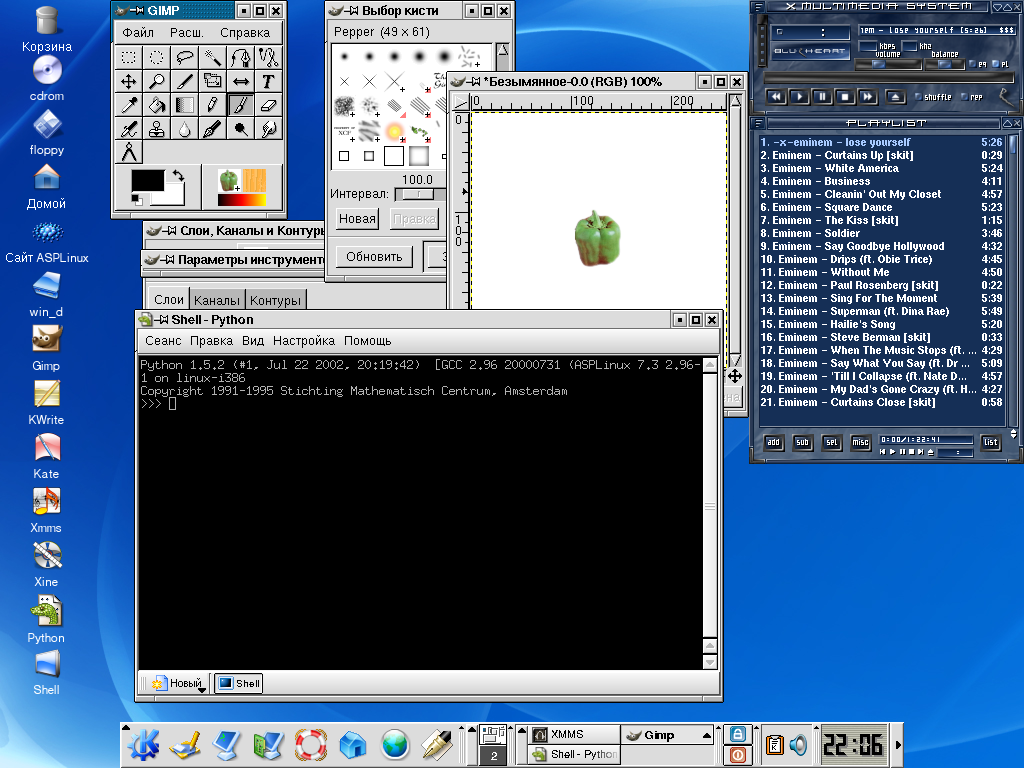Select the Ellipse Select tool in GIMP
Viewport: 1024px width, 768px height.
tap(157, 57)
